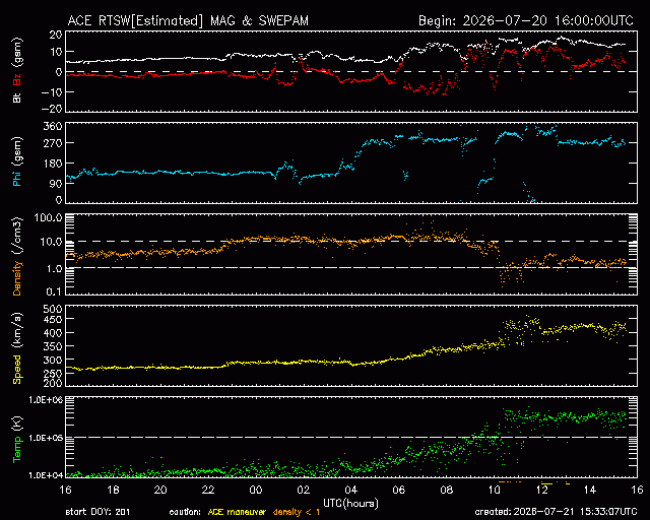The height and width of the screenshot is (520, 650).
Task: Click the "270" tick on Phi axis
Action: coord(53,143)
